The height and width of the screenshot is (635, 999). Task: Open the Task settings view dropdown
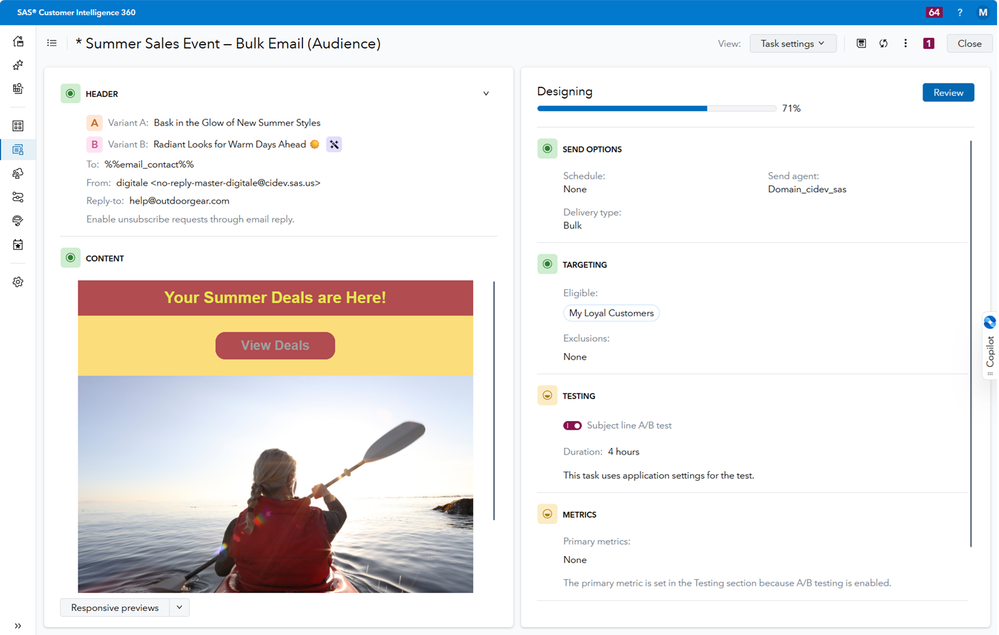click(793, 43)
